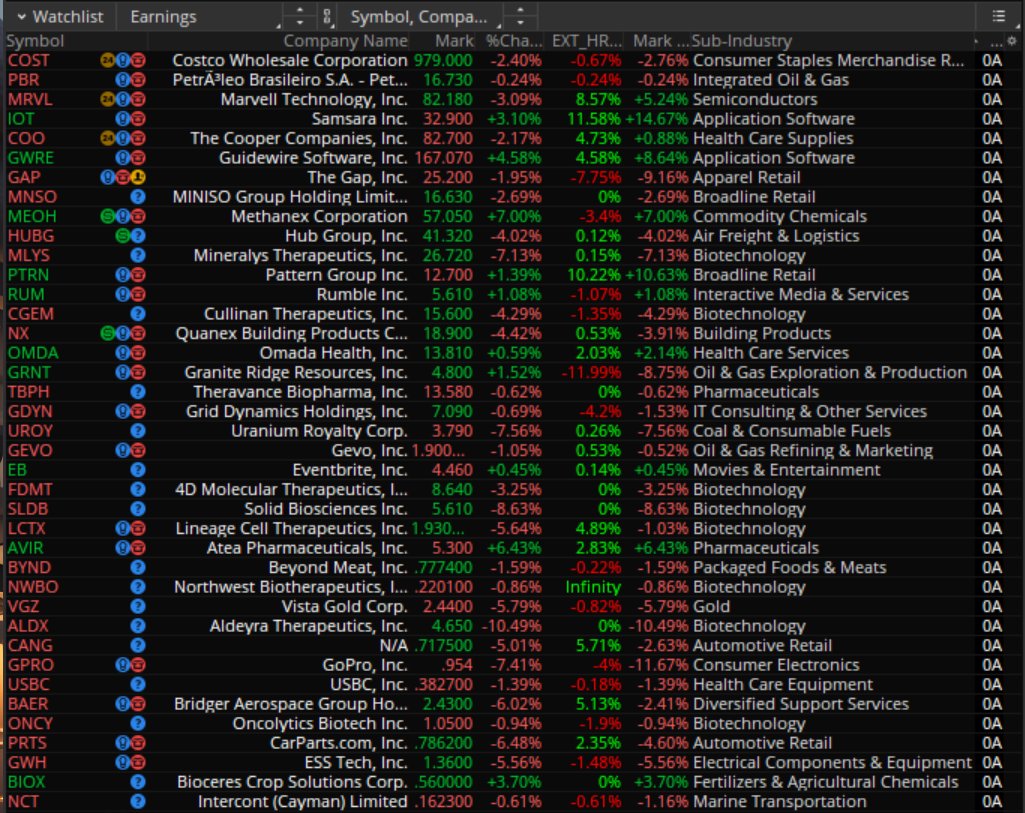Click the -11.99% EXT_HR value for GRNT
This screenshot has height=813, width=1025.
tap(592, 373)
